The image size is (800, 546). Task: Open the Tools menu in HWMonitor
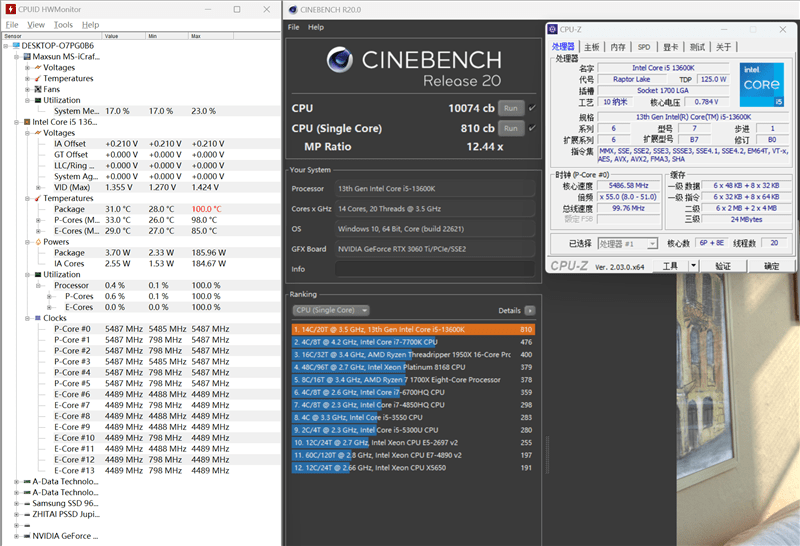click(x=63, y=24)
